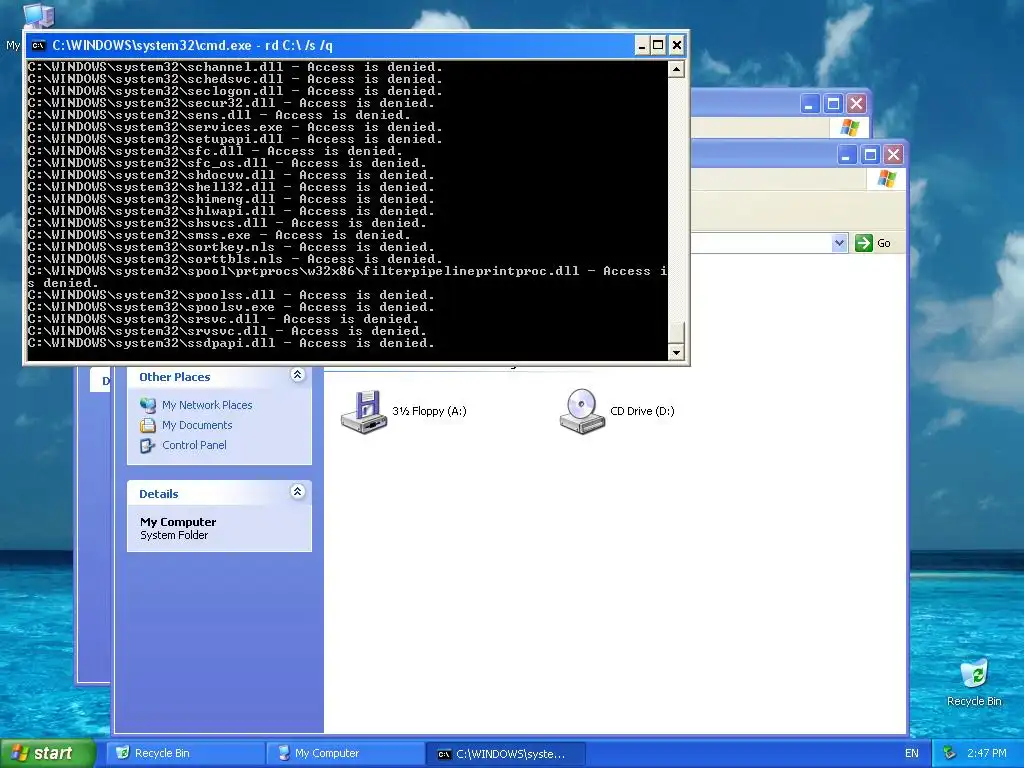1024x768 pixels.
Task: Switch to My Computer taskbar button
Action: click(x=346, y=753)
